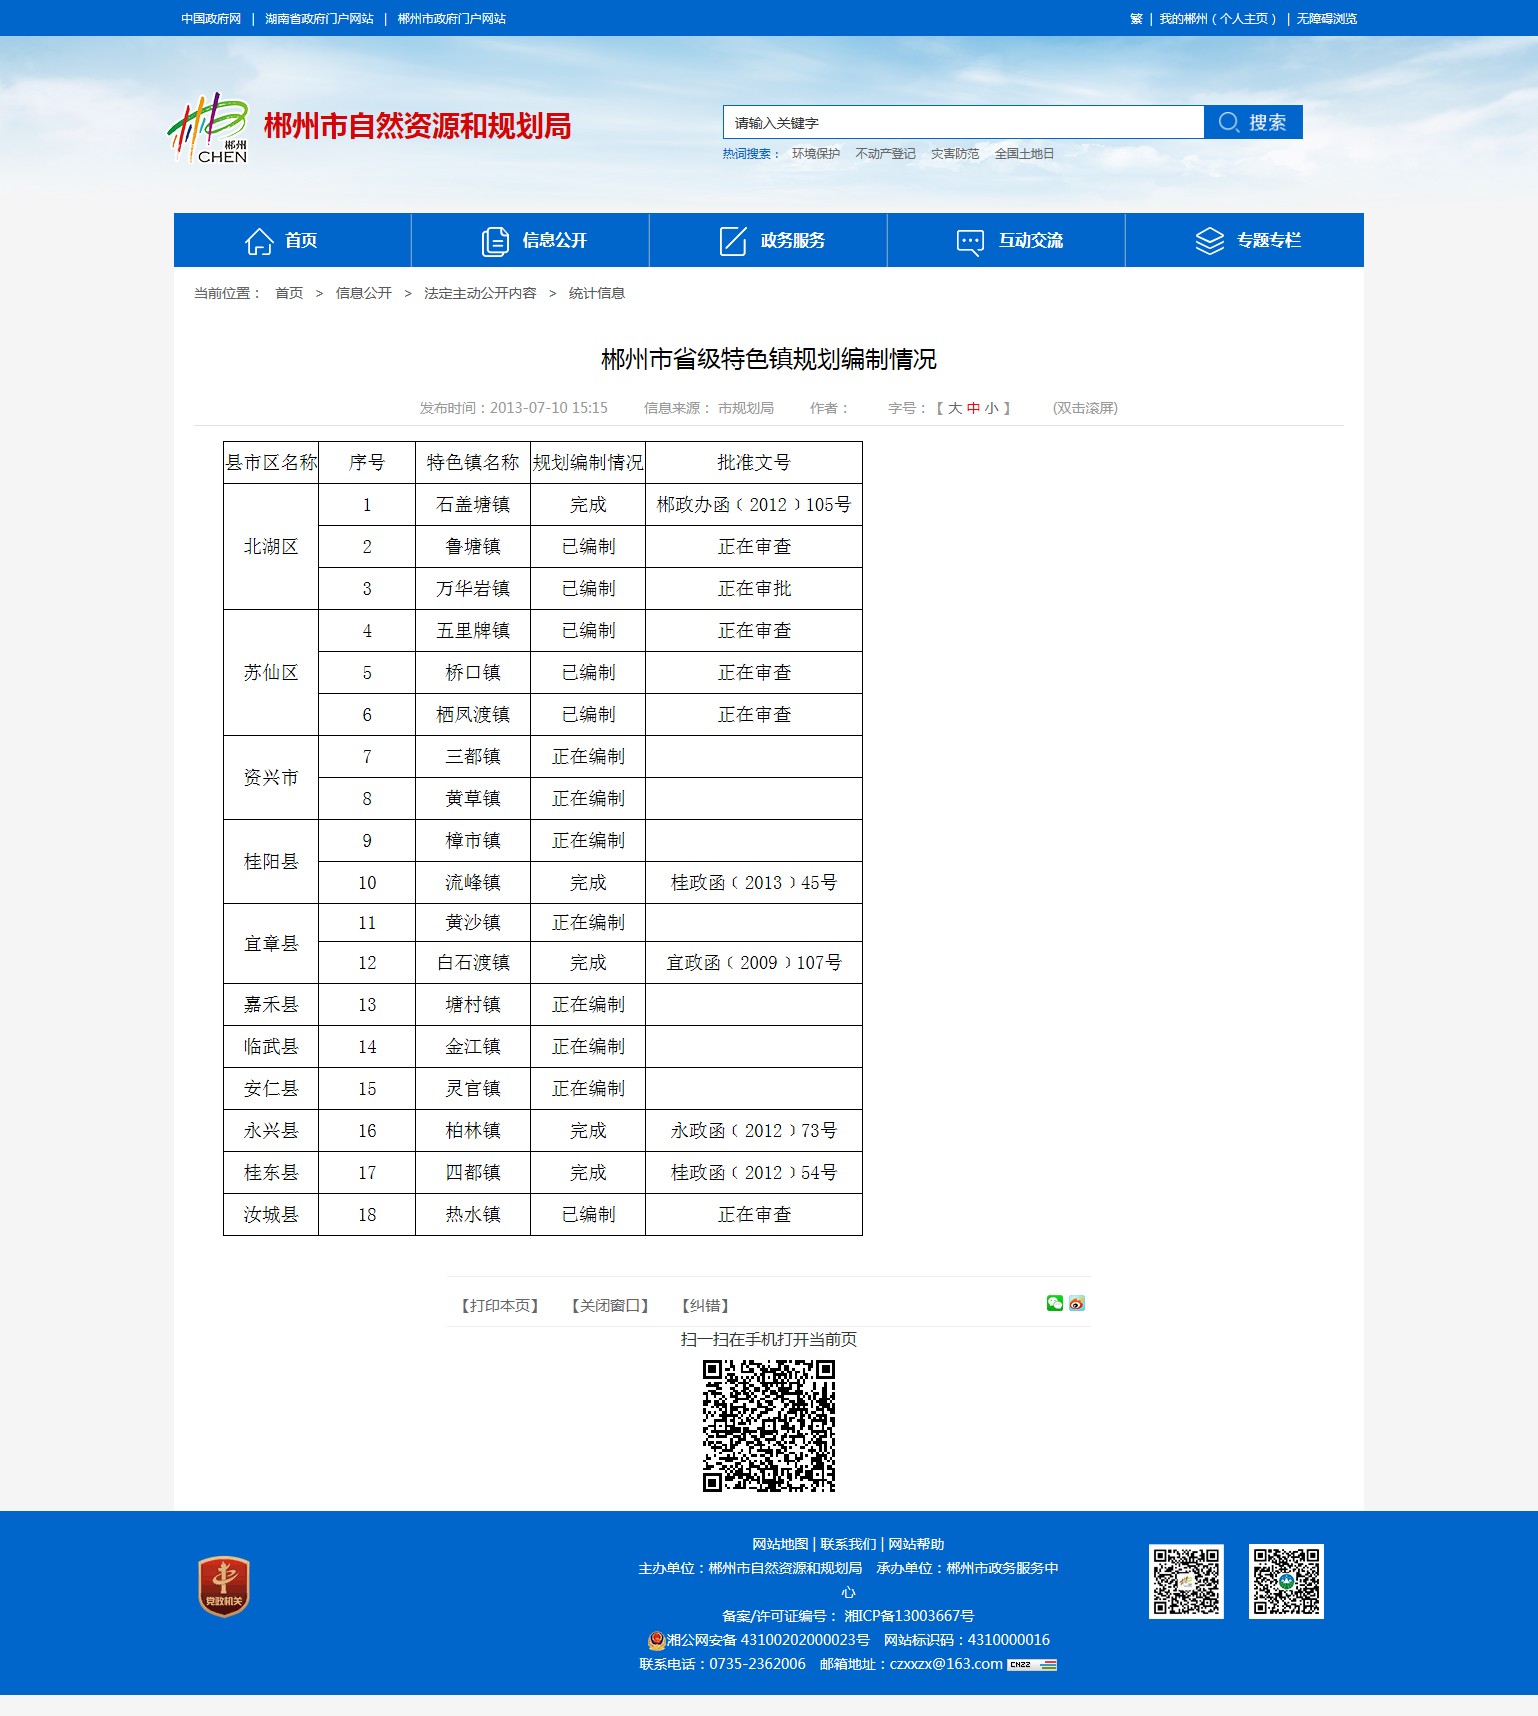The height and width of the screenshot is (1716, 1538).
Task: Click table cell 石盖塘镇
Action: click(x=473, y=505)
